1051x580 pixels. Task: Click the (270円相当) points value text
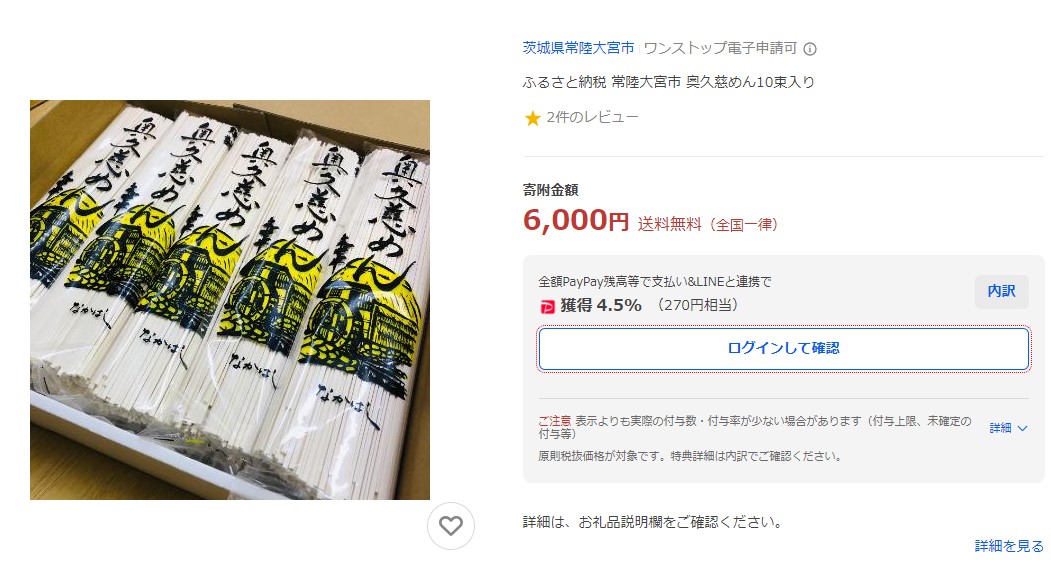tap(697, 306)
